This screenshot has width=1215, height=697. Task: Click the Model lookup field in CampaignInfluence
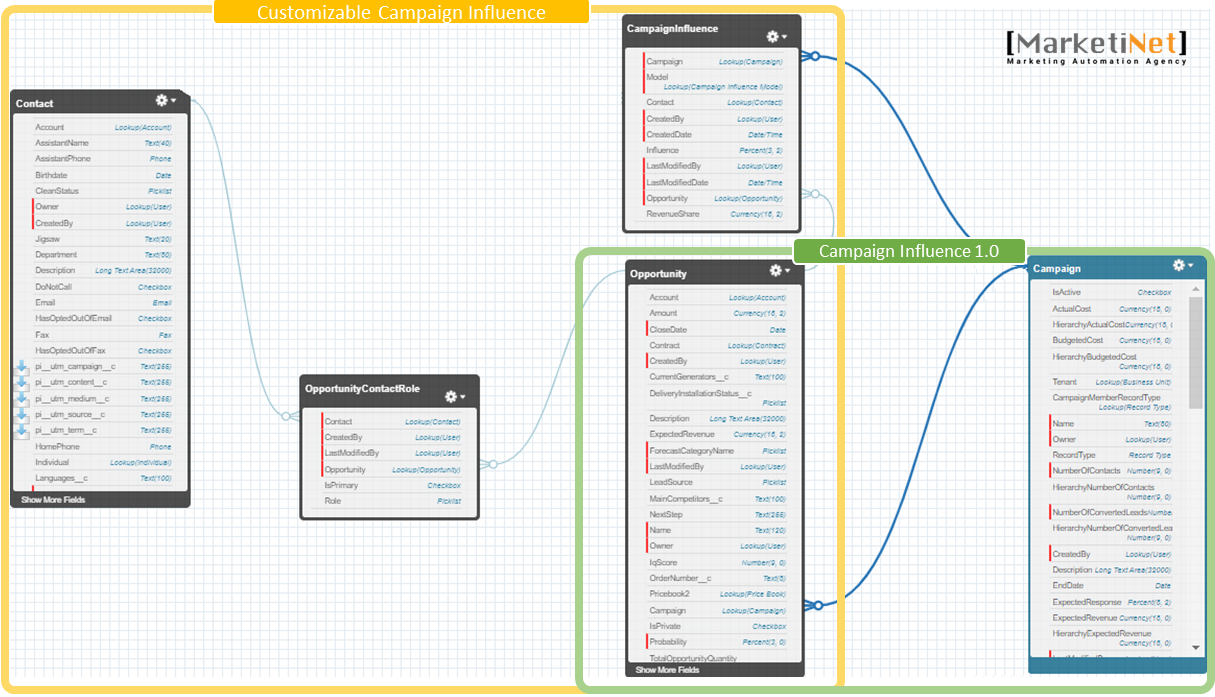(x=714, y=82)
